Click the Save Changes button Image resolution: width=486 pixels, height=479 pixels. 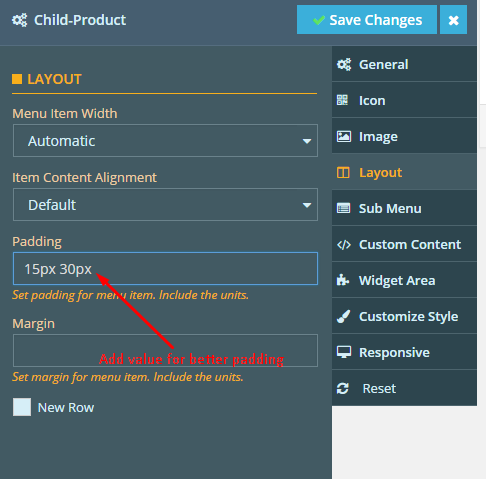click(367, 20)
